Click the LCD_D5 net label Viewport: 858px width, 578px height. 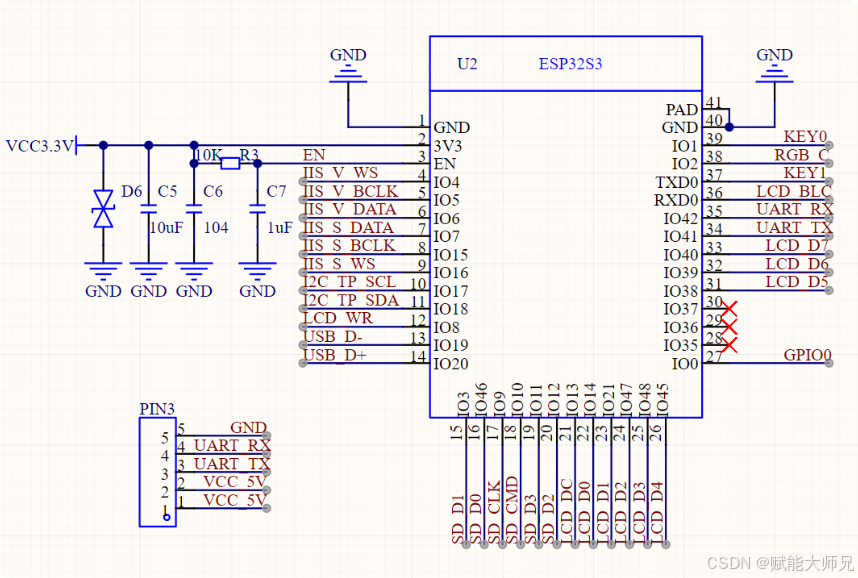pos(797,281)
